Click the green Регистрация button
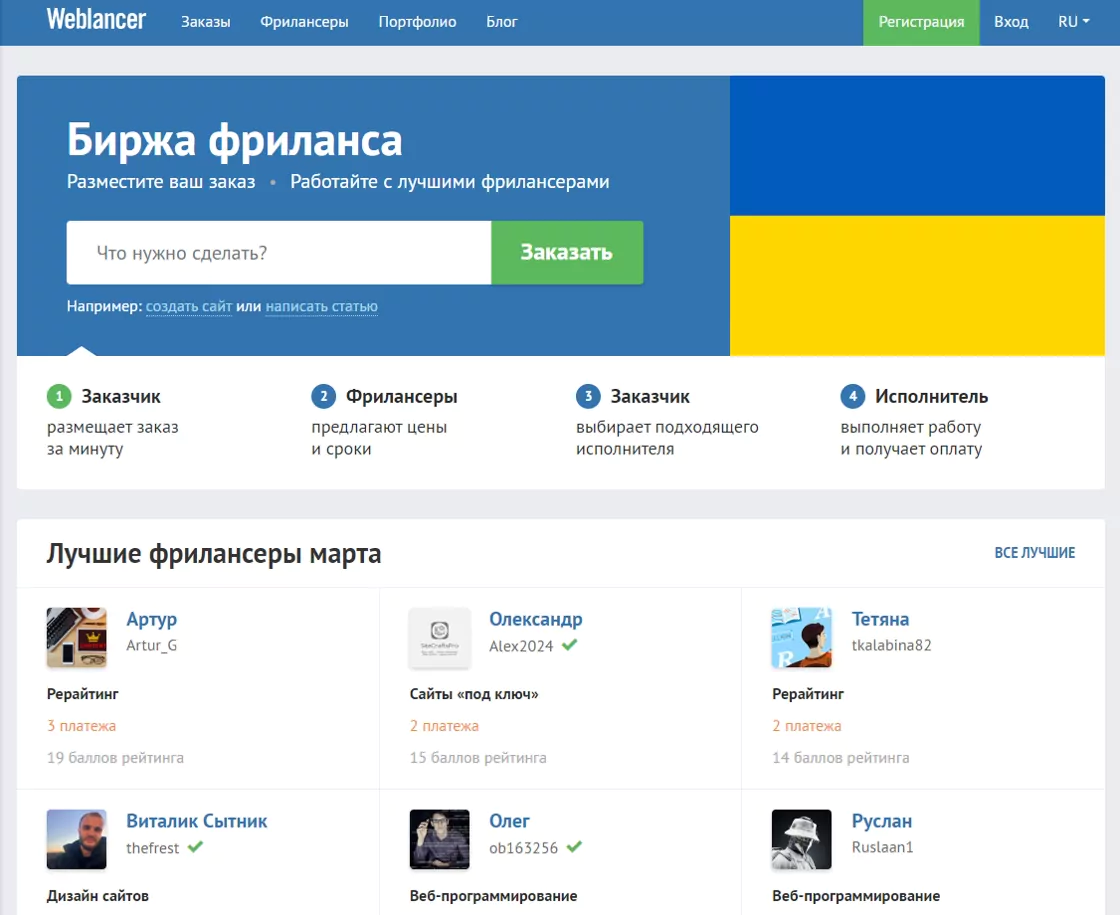 tap(921, 22)
